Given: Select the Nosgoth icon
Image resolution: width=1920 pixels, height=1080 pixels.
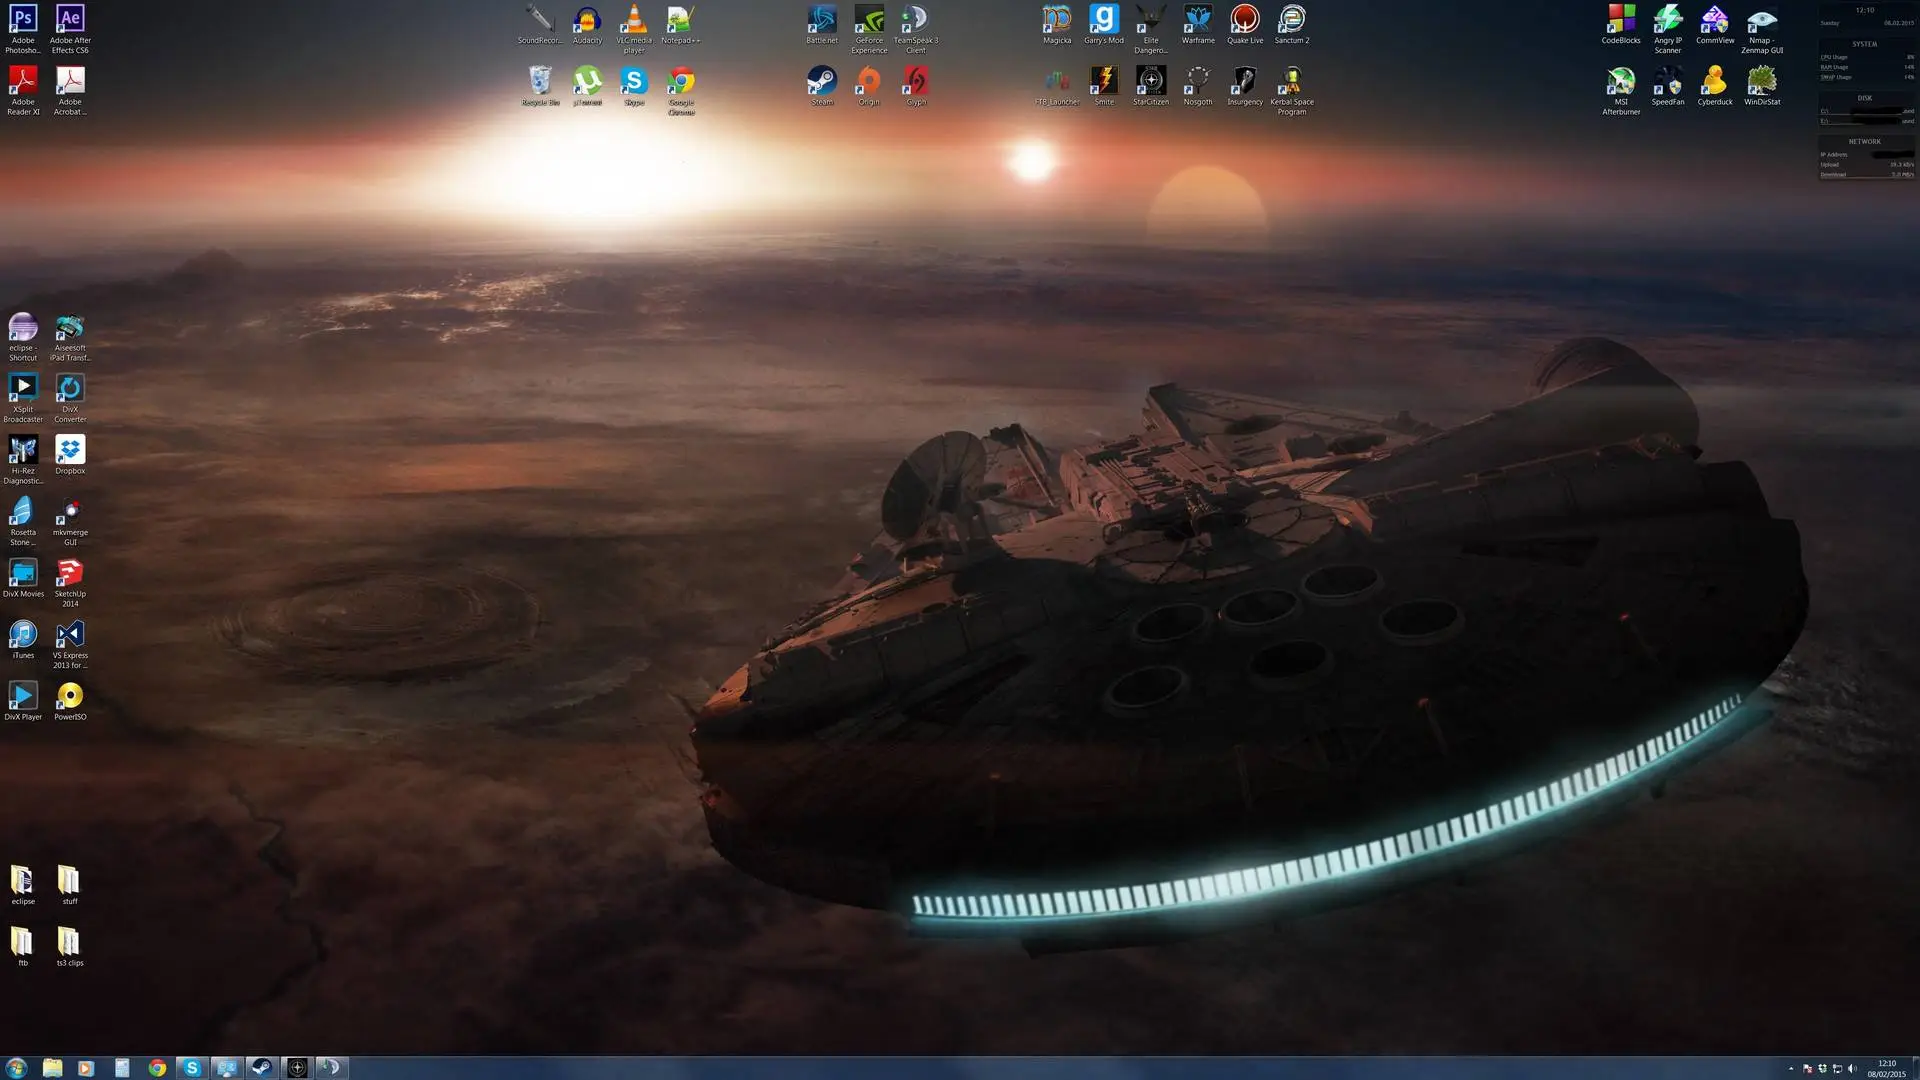Looking at the screenshot, I should (x=1198, y=86).
